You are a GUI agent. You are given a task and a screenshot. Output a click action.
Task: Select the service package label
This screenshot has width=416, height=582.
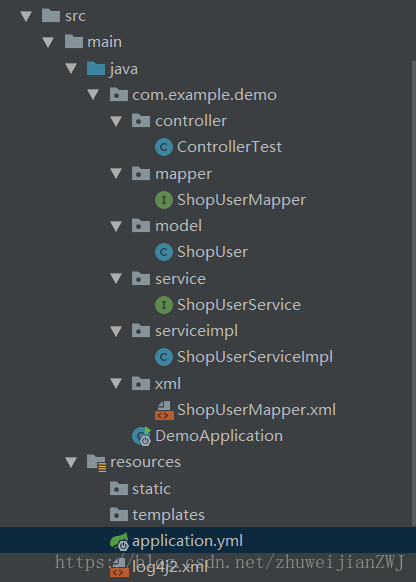tap(180, 279)
